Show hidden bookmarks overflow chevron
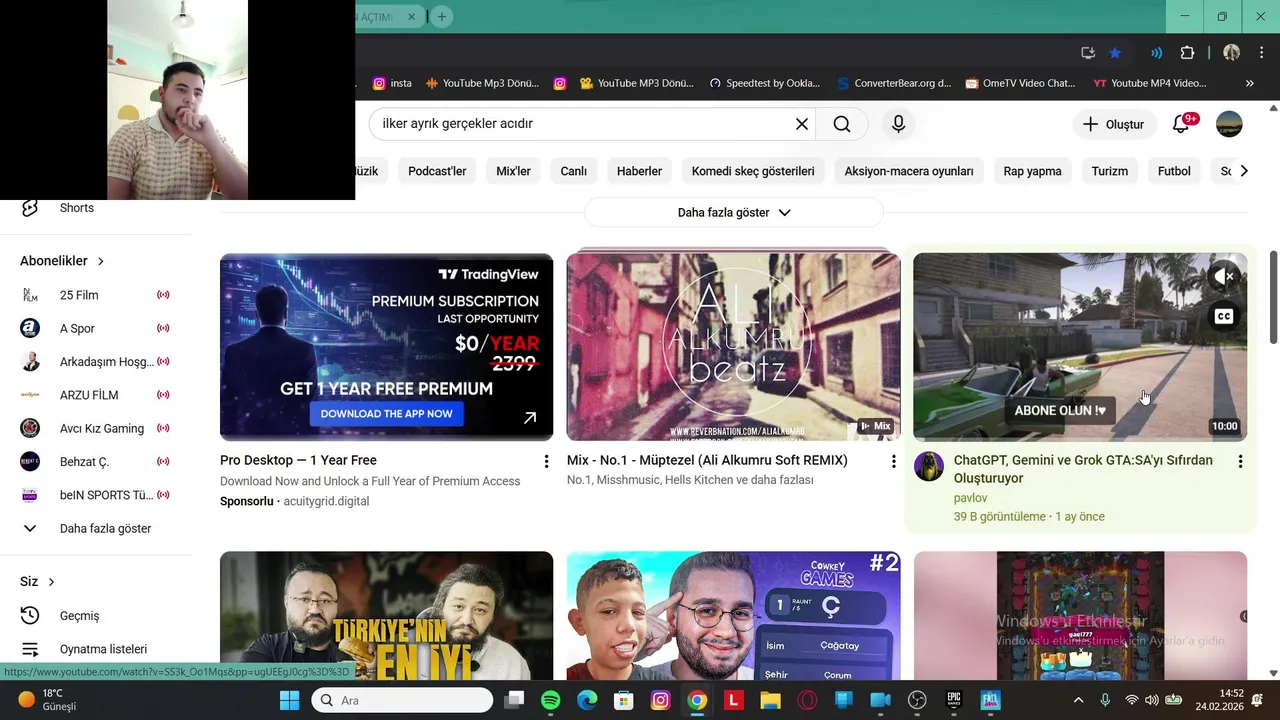Viewport: 1280px width, 720px height. (x=1249, y=83)
